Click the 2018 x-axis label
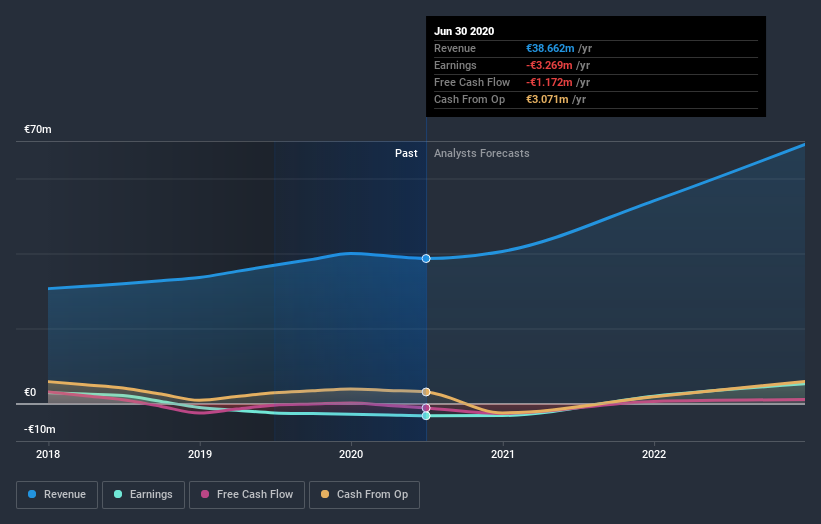This screenshot has height=524, width=821. coord(48,454)
